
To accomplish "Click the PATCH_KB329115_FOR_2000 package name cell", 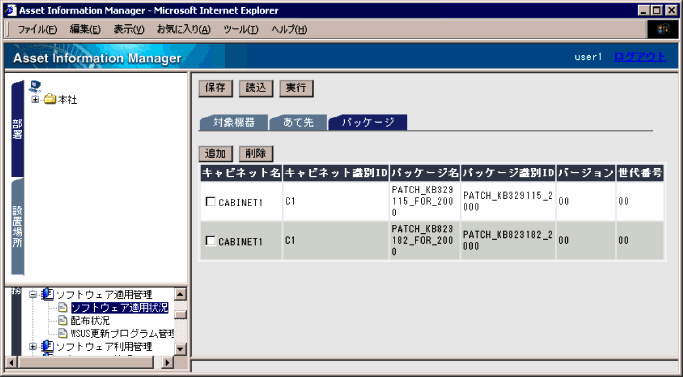I will [x=425, y=201].
